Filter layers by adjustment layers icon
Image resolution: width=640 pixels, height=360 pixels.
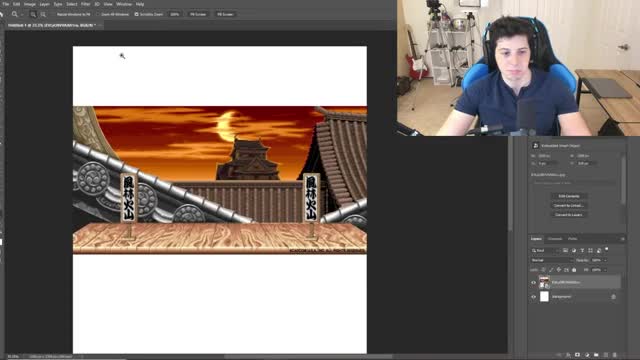574,251
